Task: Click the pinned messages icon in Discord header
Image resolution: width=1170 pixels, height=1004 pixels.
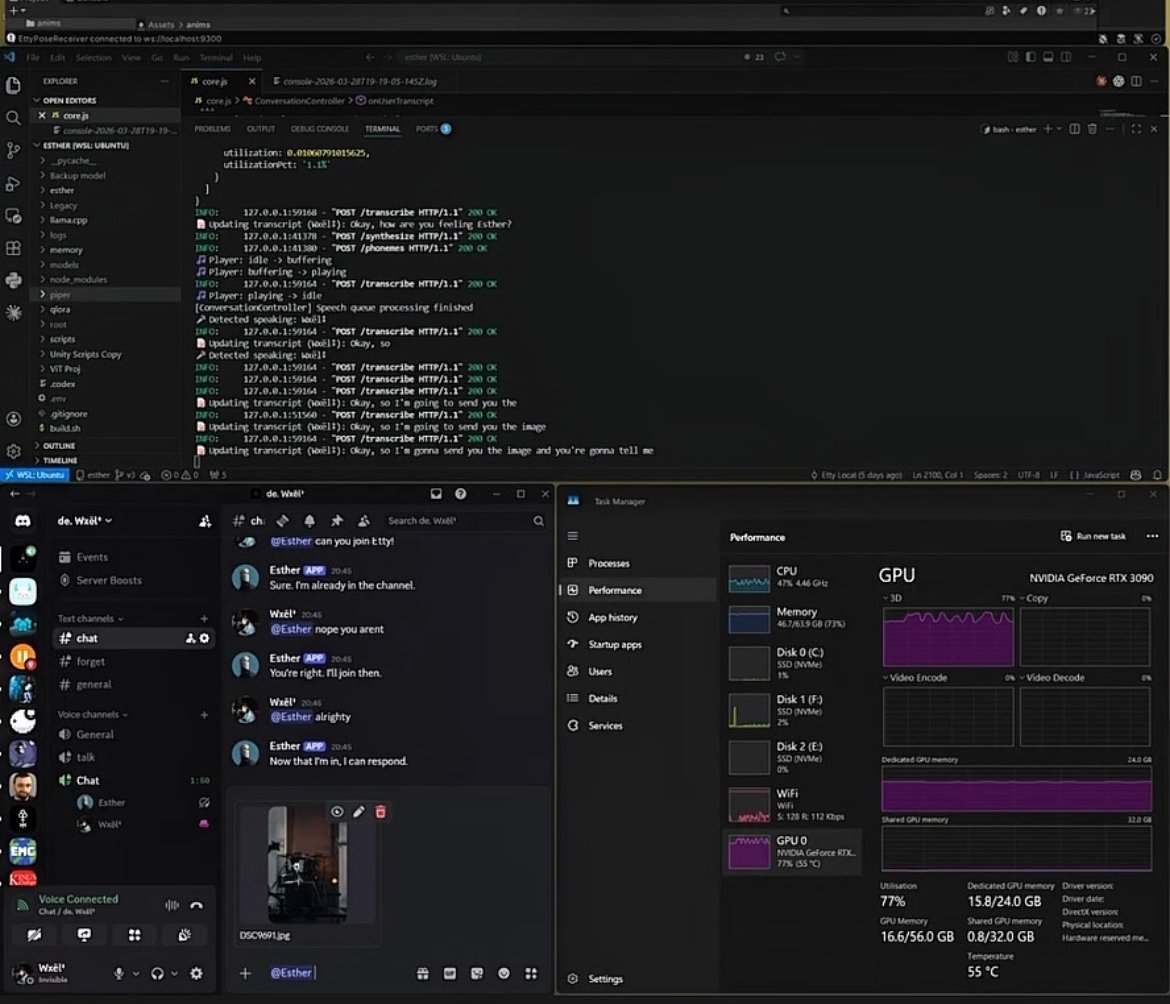Action: coord(336,521)
